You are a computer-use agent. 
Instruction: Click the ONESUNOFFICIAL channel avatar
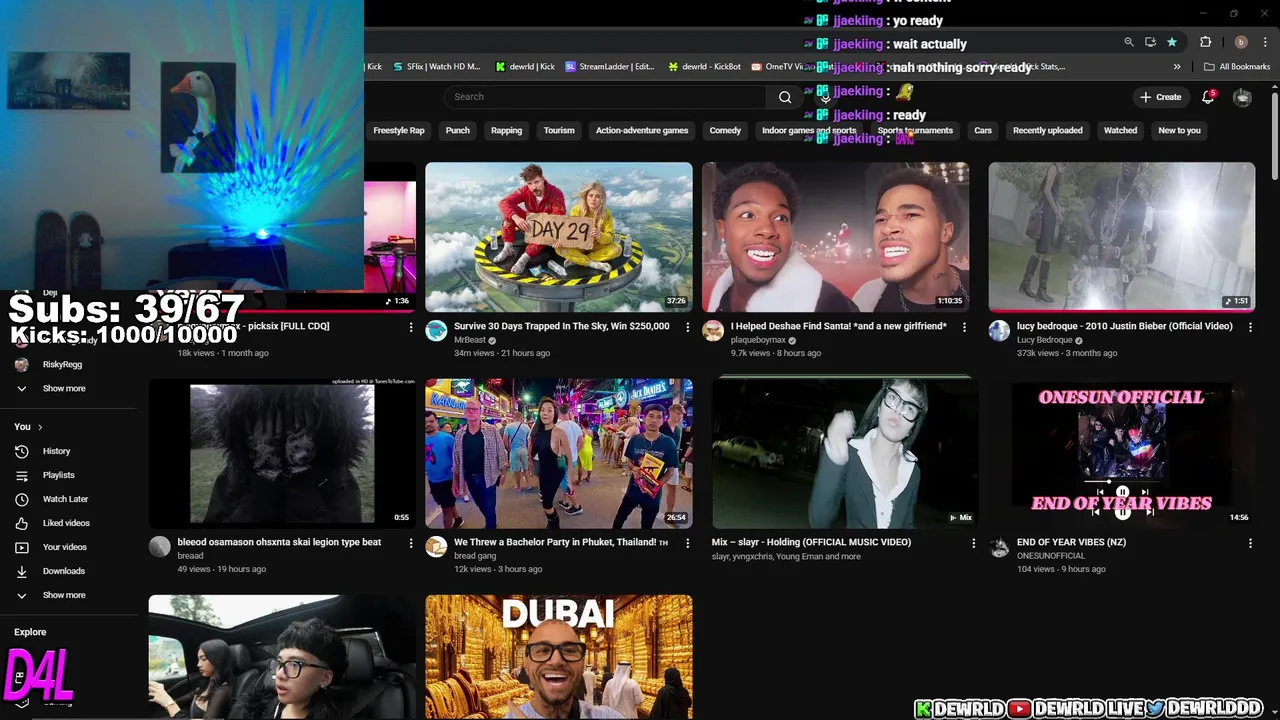pyautogui.click(x=999, y=547)
